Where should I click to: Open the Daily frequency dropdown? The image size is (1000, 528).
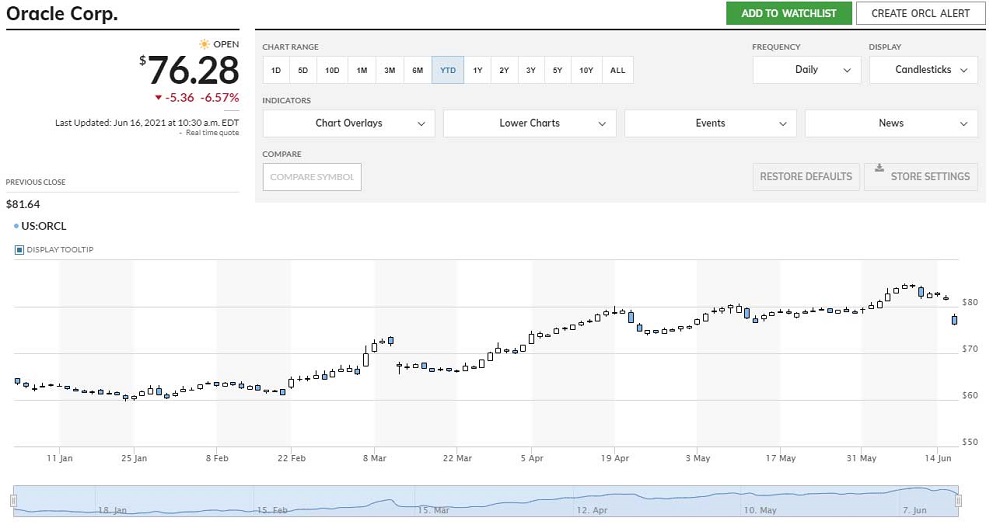(x=807, y=70)
